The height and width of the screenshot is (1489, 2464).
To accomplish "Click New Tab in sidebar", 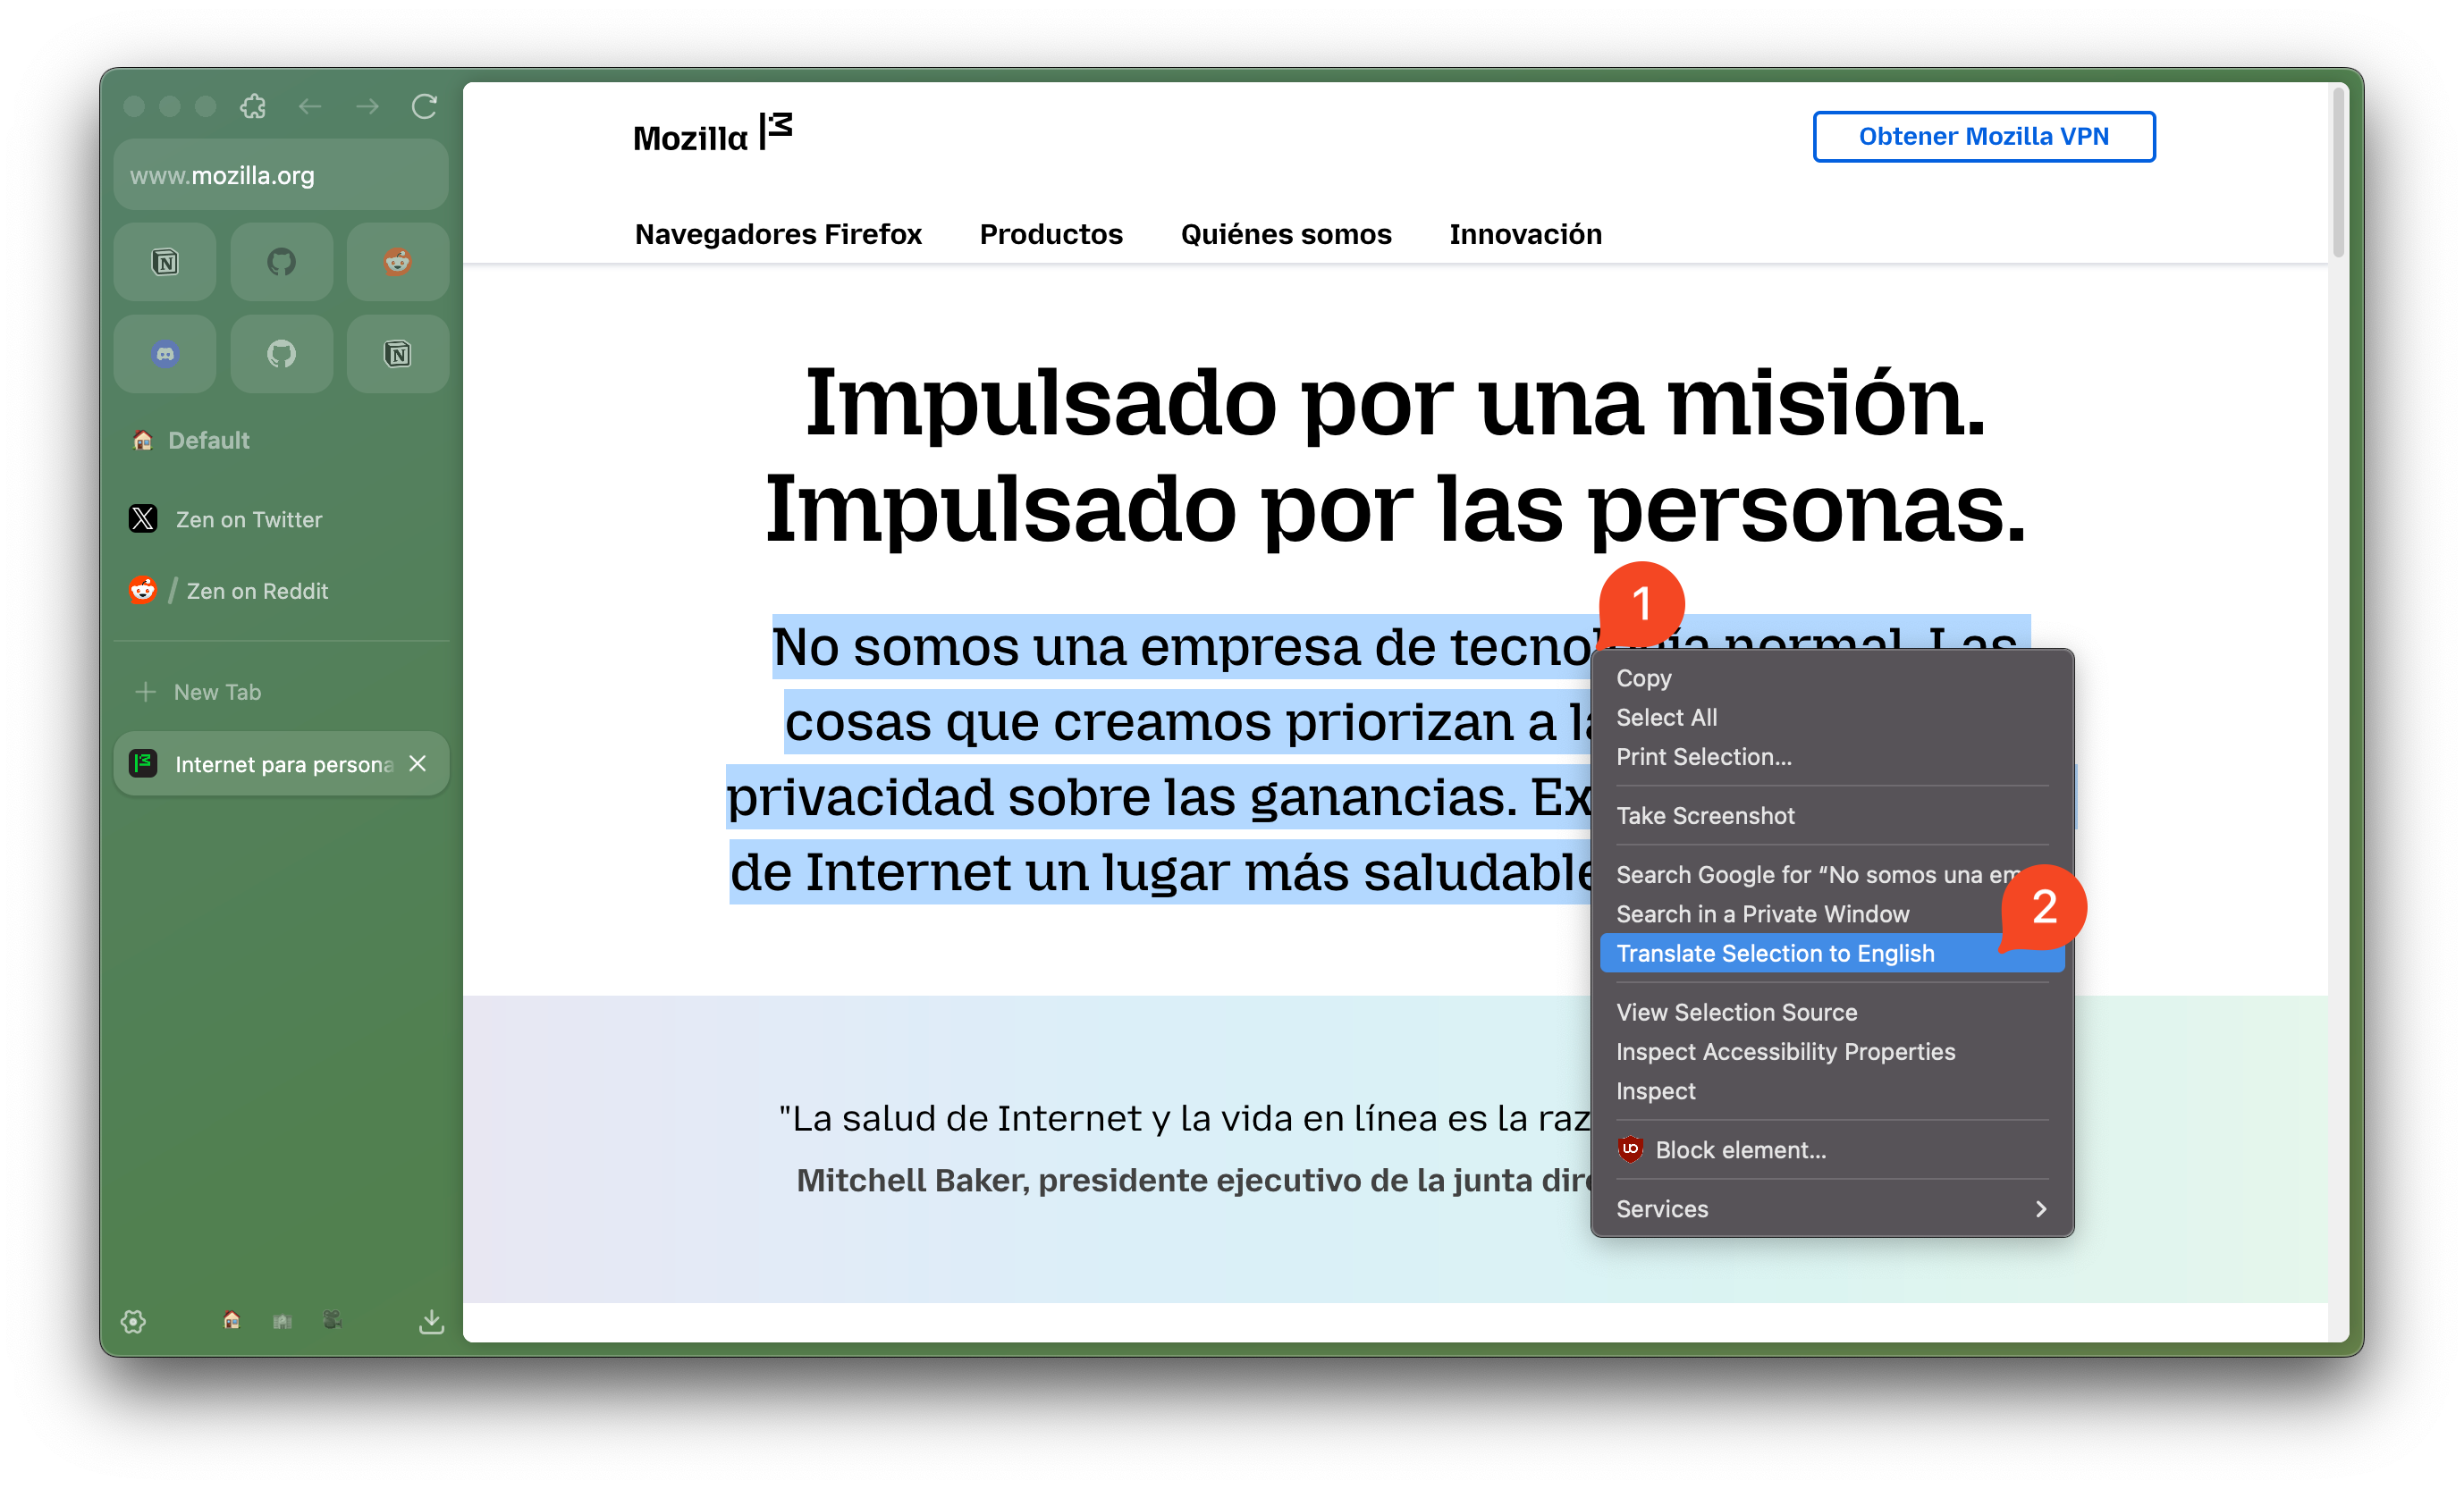I will [217, 692].
